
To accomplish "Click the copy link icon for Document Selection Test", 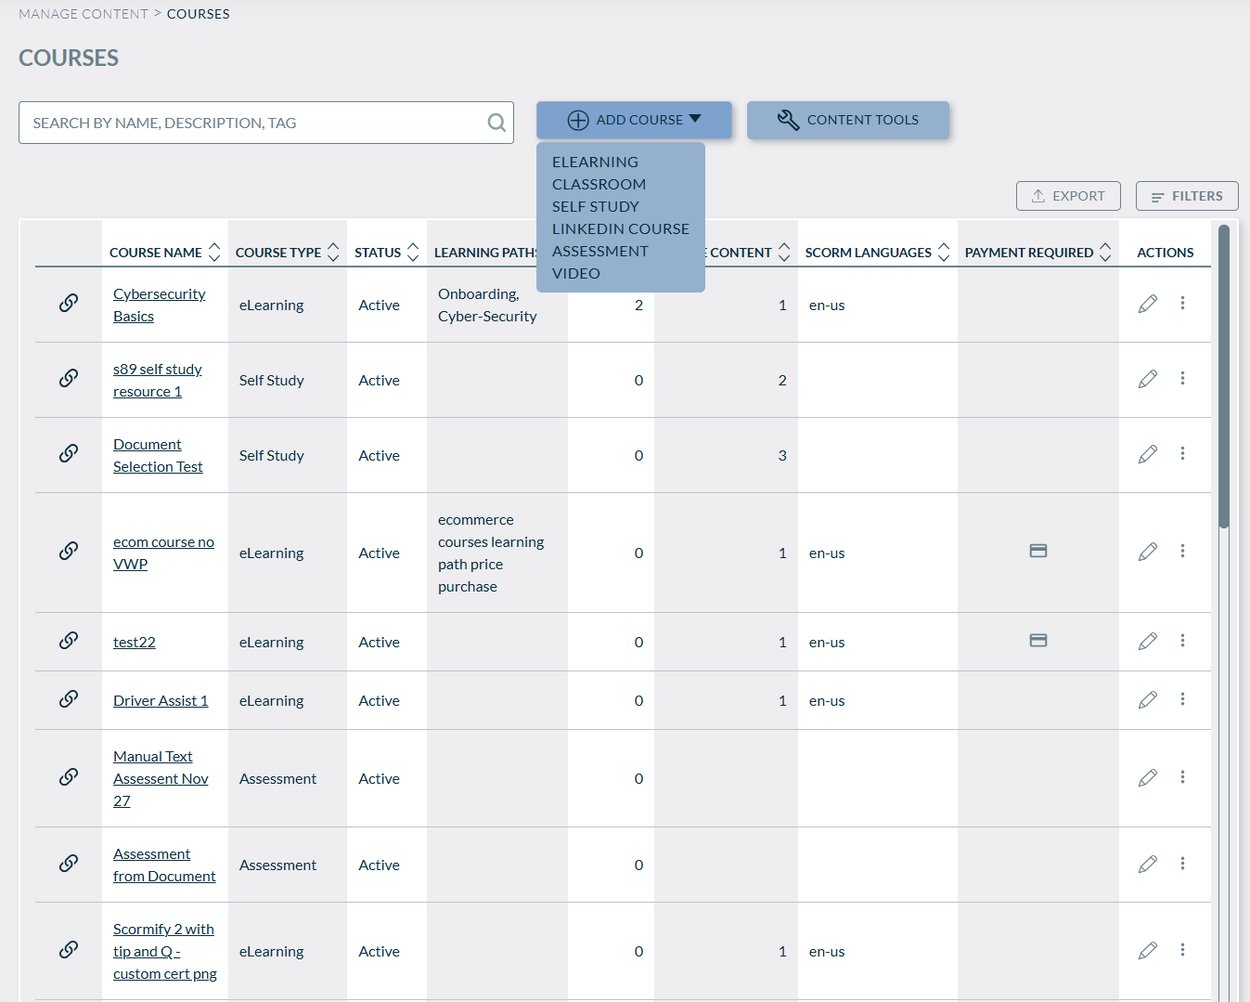I will 66,454.
